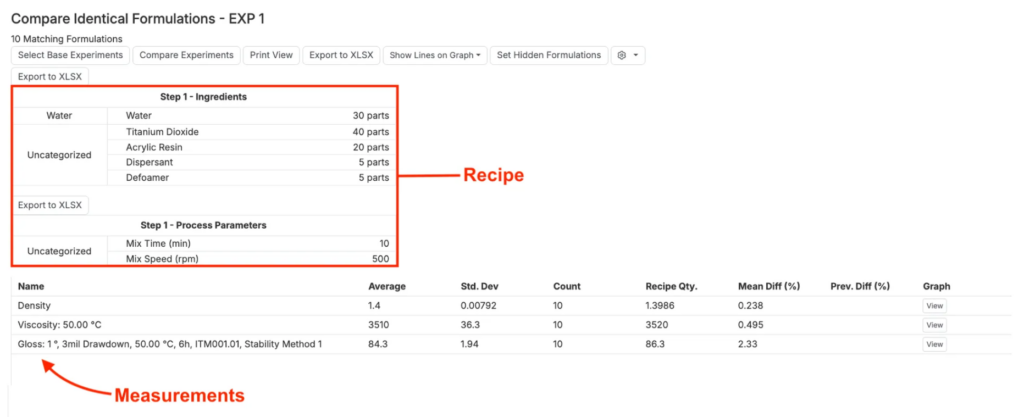1024x417 pixels.
Task: Open Print View
Action: [x=269, y=55]
